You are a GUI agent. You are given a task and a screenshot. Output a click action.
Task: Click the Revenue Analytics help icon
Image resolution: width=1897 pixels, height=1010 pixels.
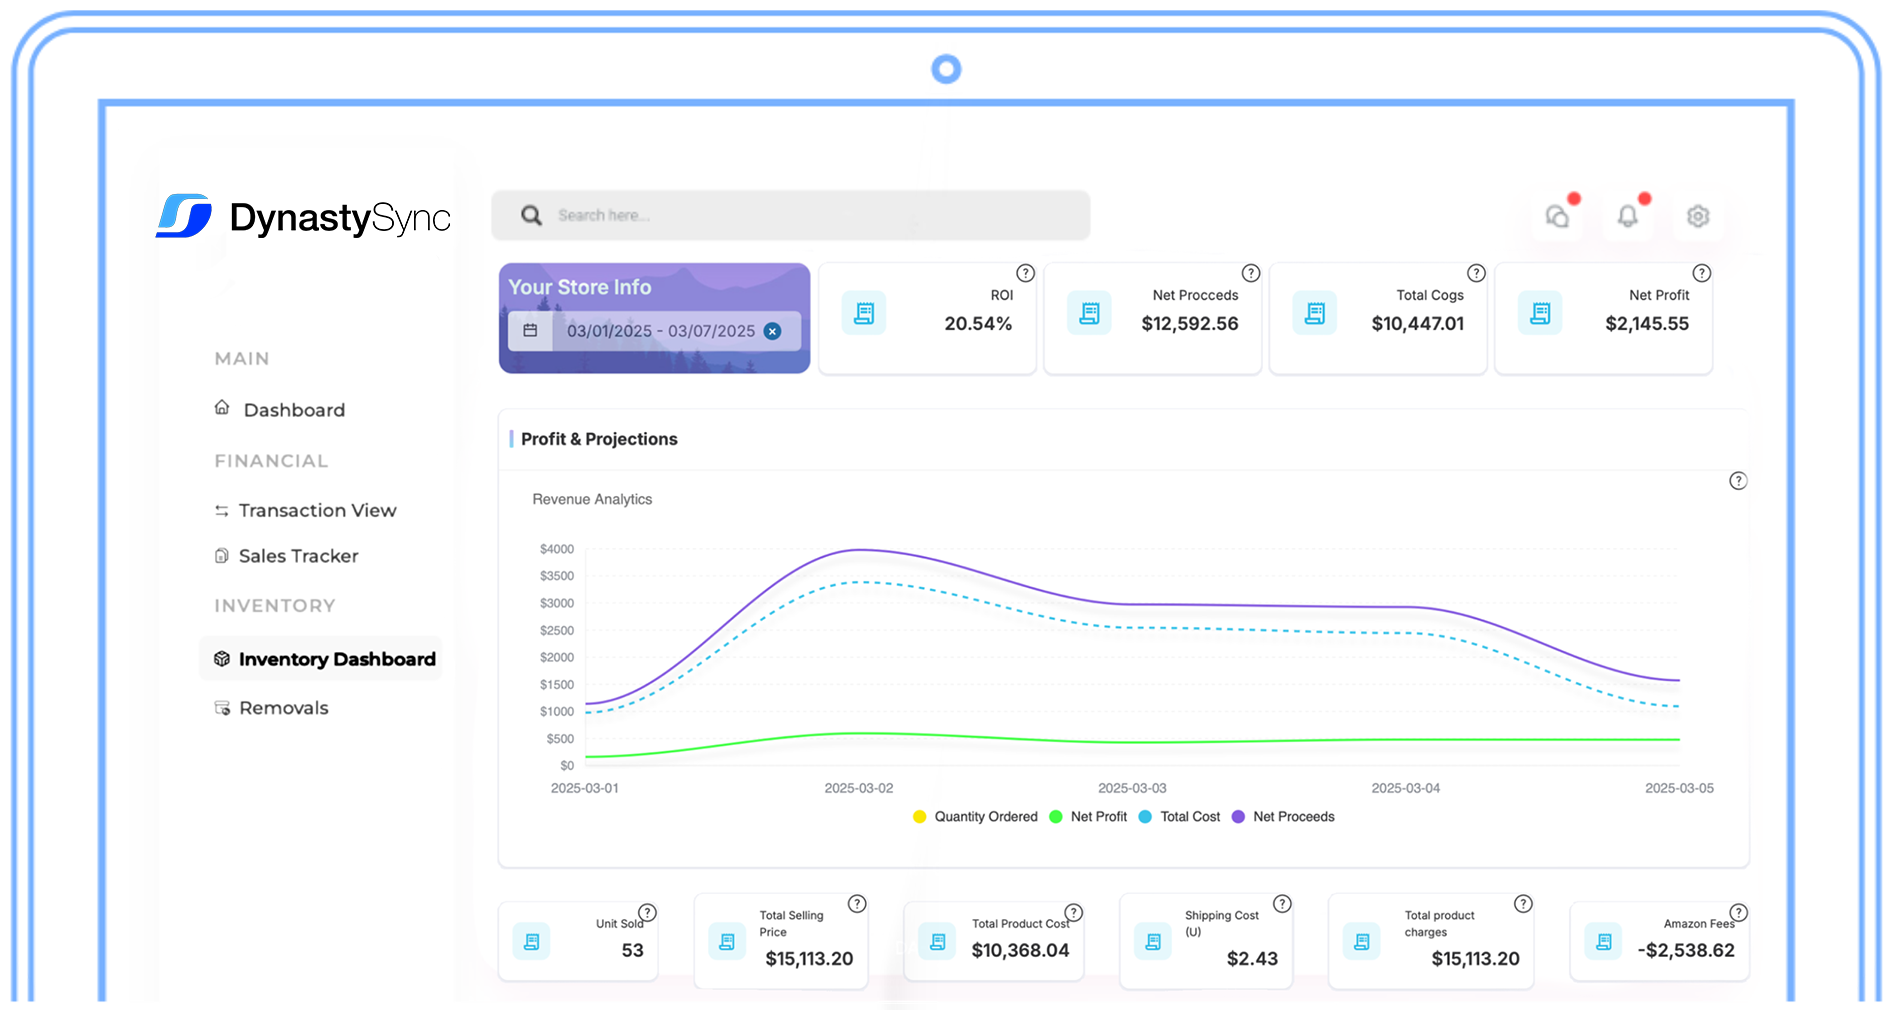(x=1738, y=481)
